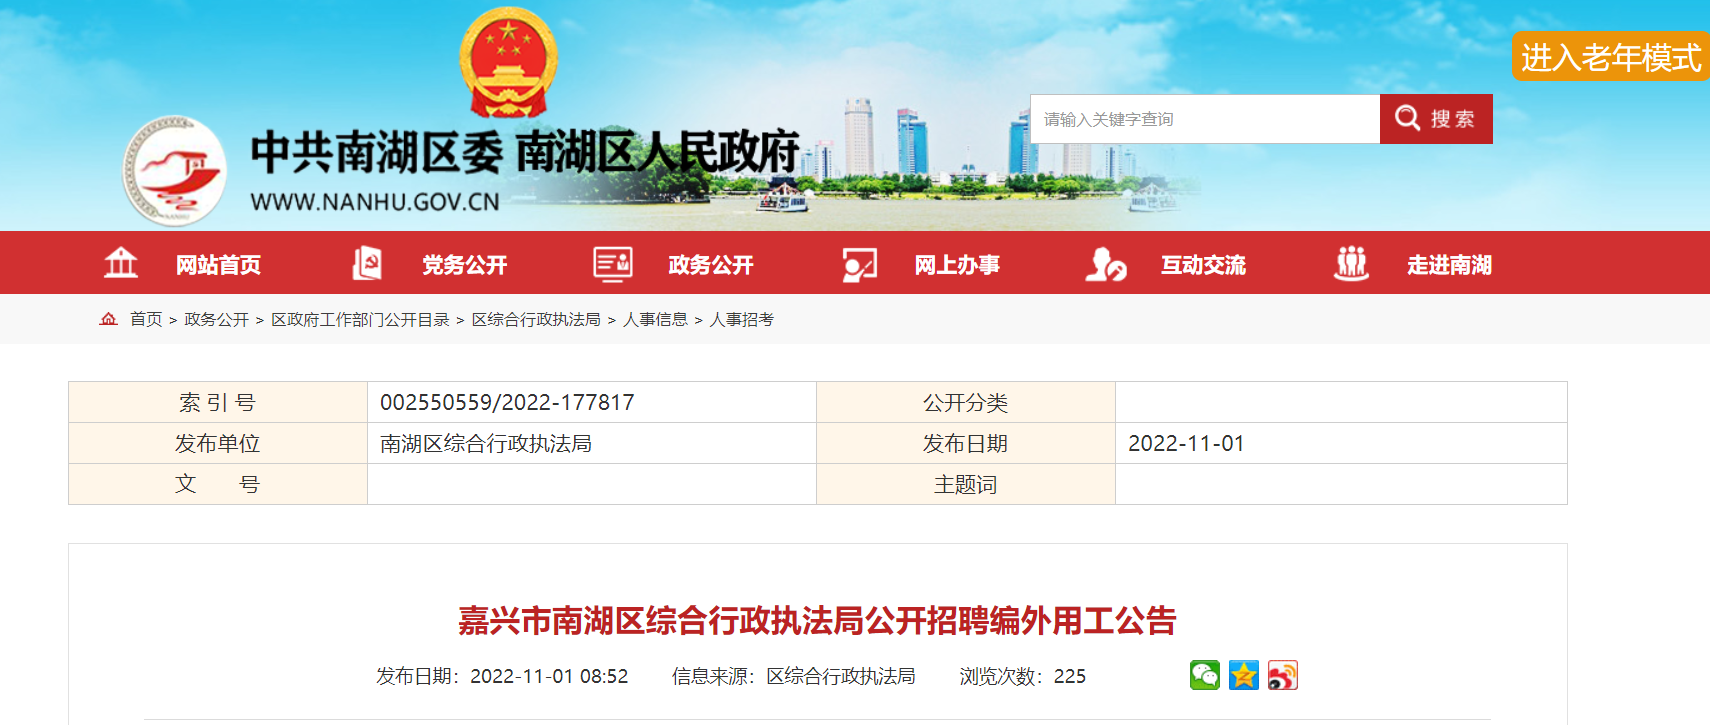The image size is (1710, 725).
Task: Go to 人事信息 breadcrumb link
Action: [x=655, y=319]
